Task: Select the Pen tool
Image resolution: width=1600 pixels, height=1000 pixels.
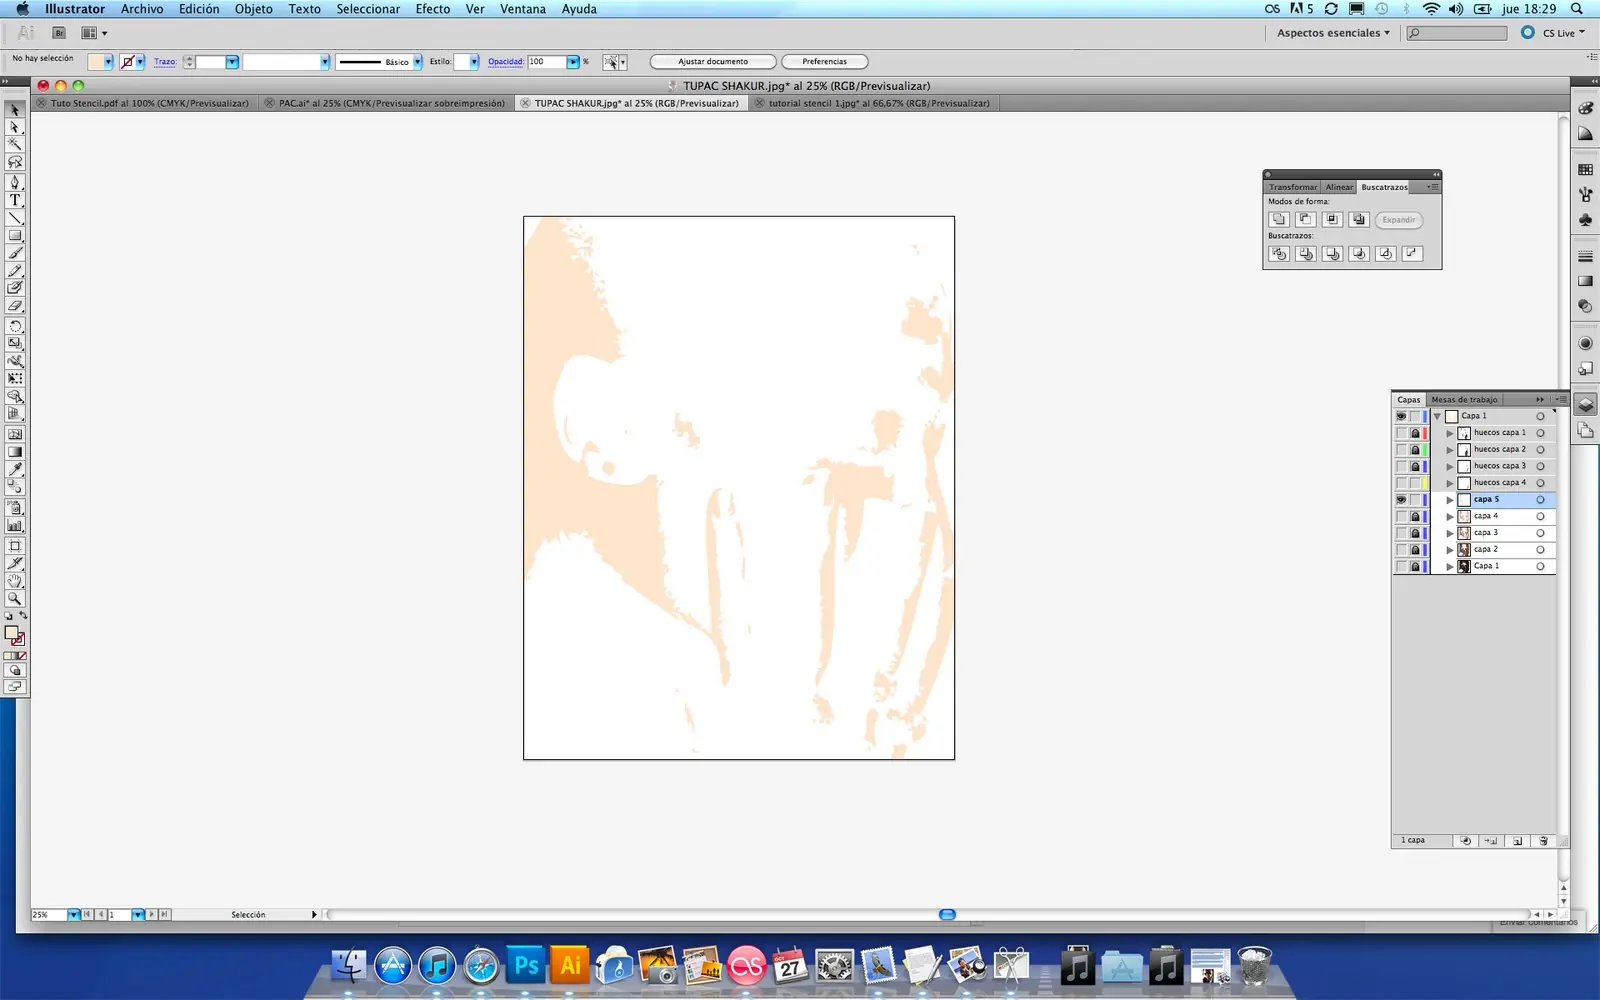Action: click(15, 182)
